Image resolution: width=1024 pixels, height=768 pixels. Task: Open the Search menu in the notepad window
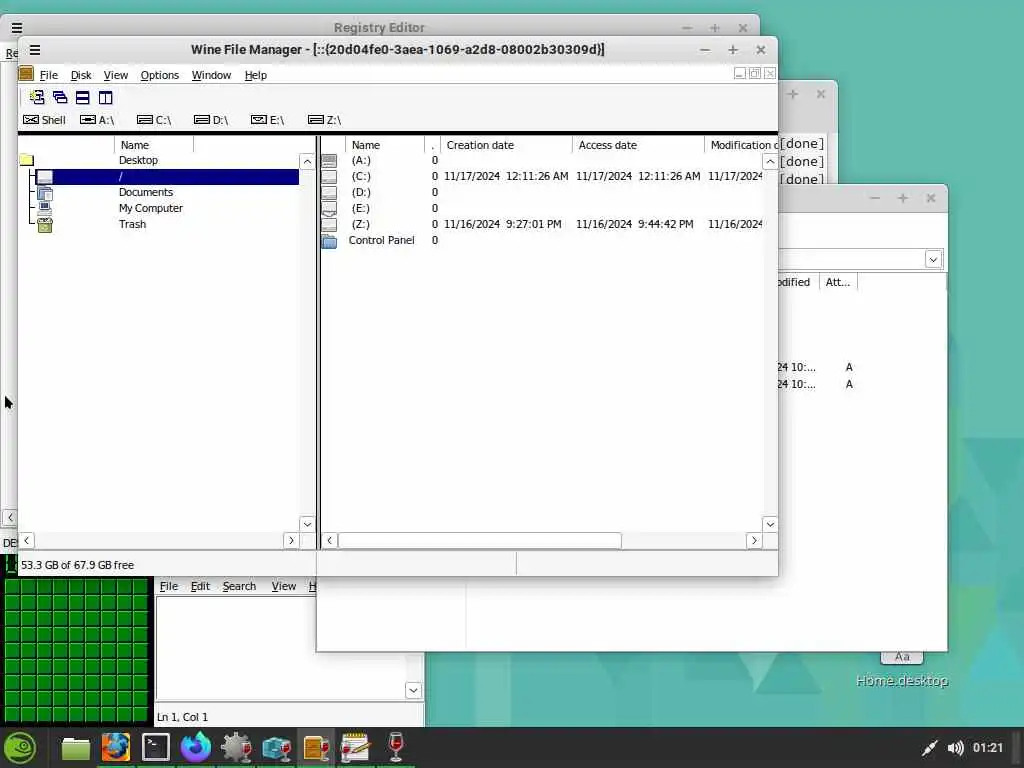coord(239,586)
